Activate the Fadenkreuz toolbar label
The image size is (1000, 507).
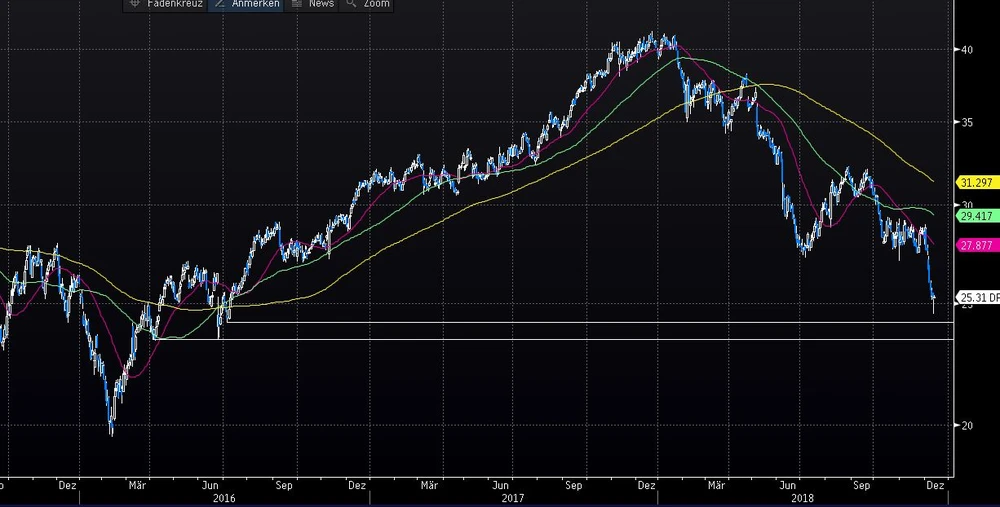pyautogui.click(x=175, y=4)
